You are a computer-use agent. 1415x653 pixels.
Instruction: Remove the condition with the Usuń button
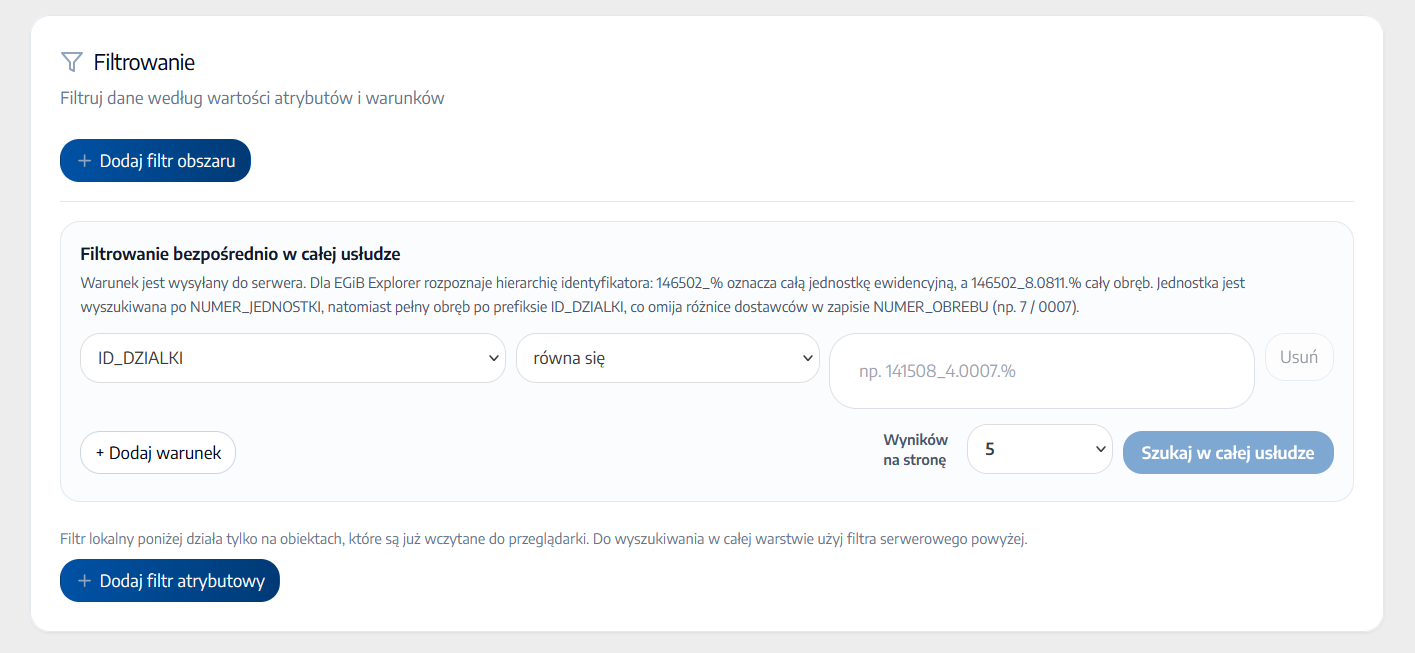1299,357
